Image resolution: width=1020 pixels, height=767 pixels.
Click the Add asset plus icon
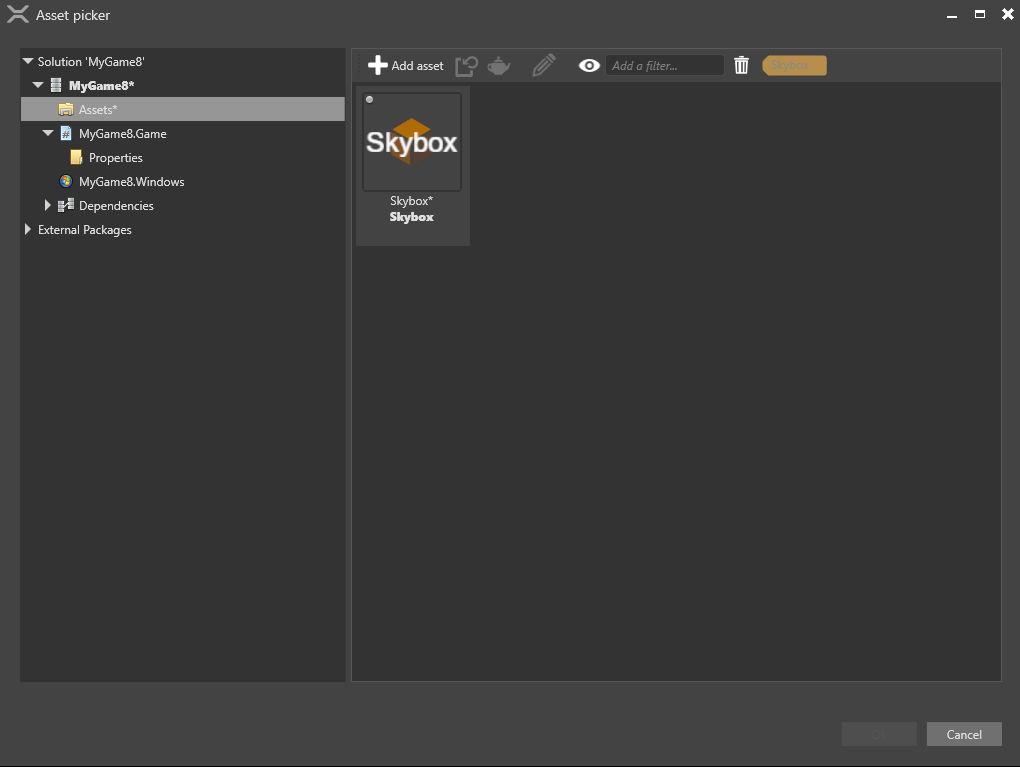(x=378, y=65)
